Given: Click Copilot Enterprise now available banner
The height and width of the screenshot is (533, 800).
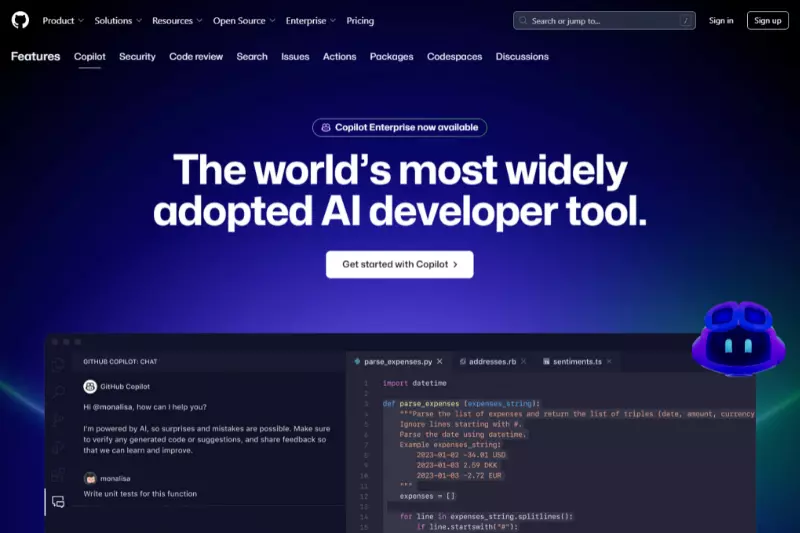Looking at the screenshot, I should point(399,128).
